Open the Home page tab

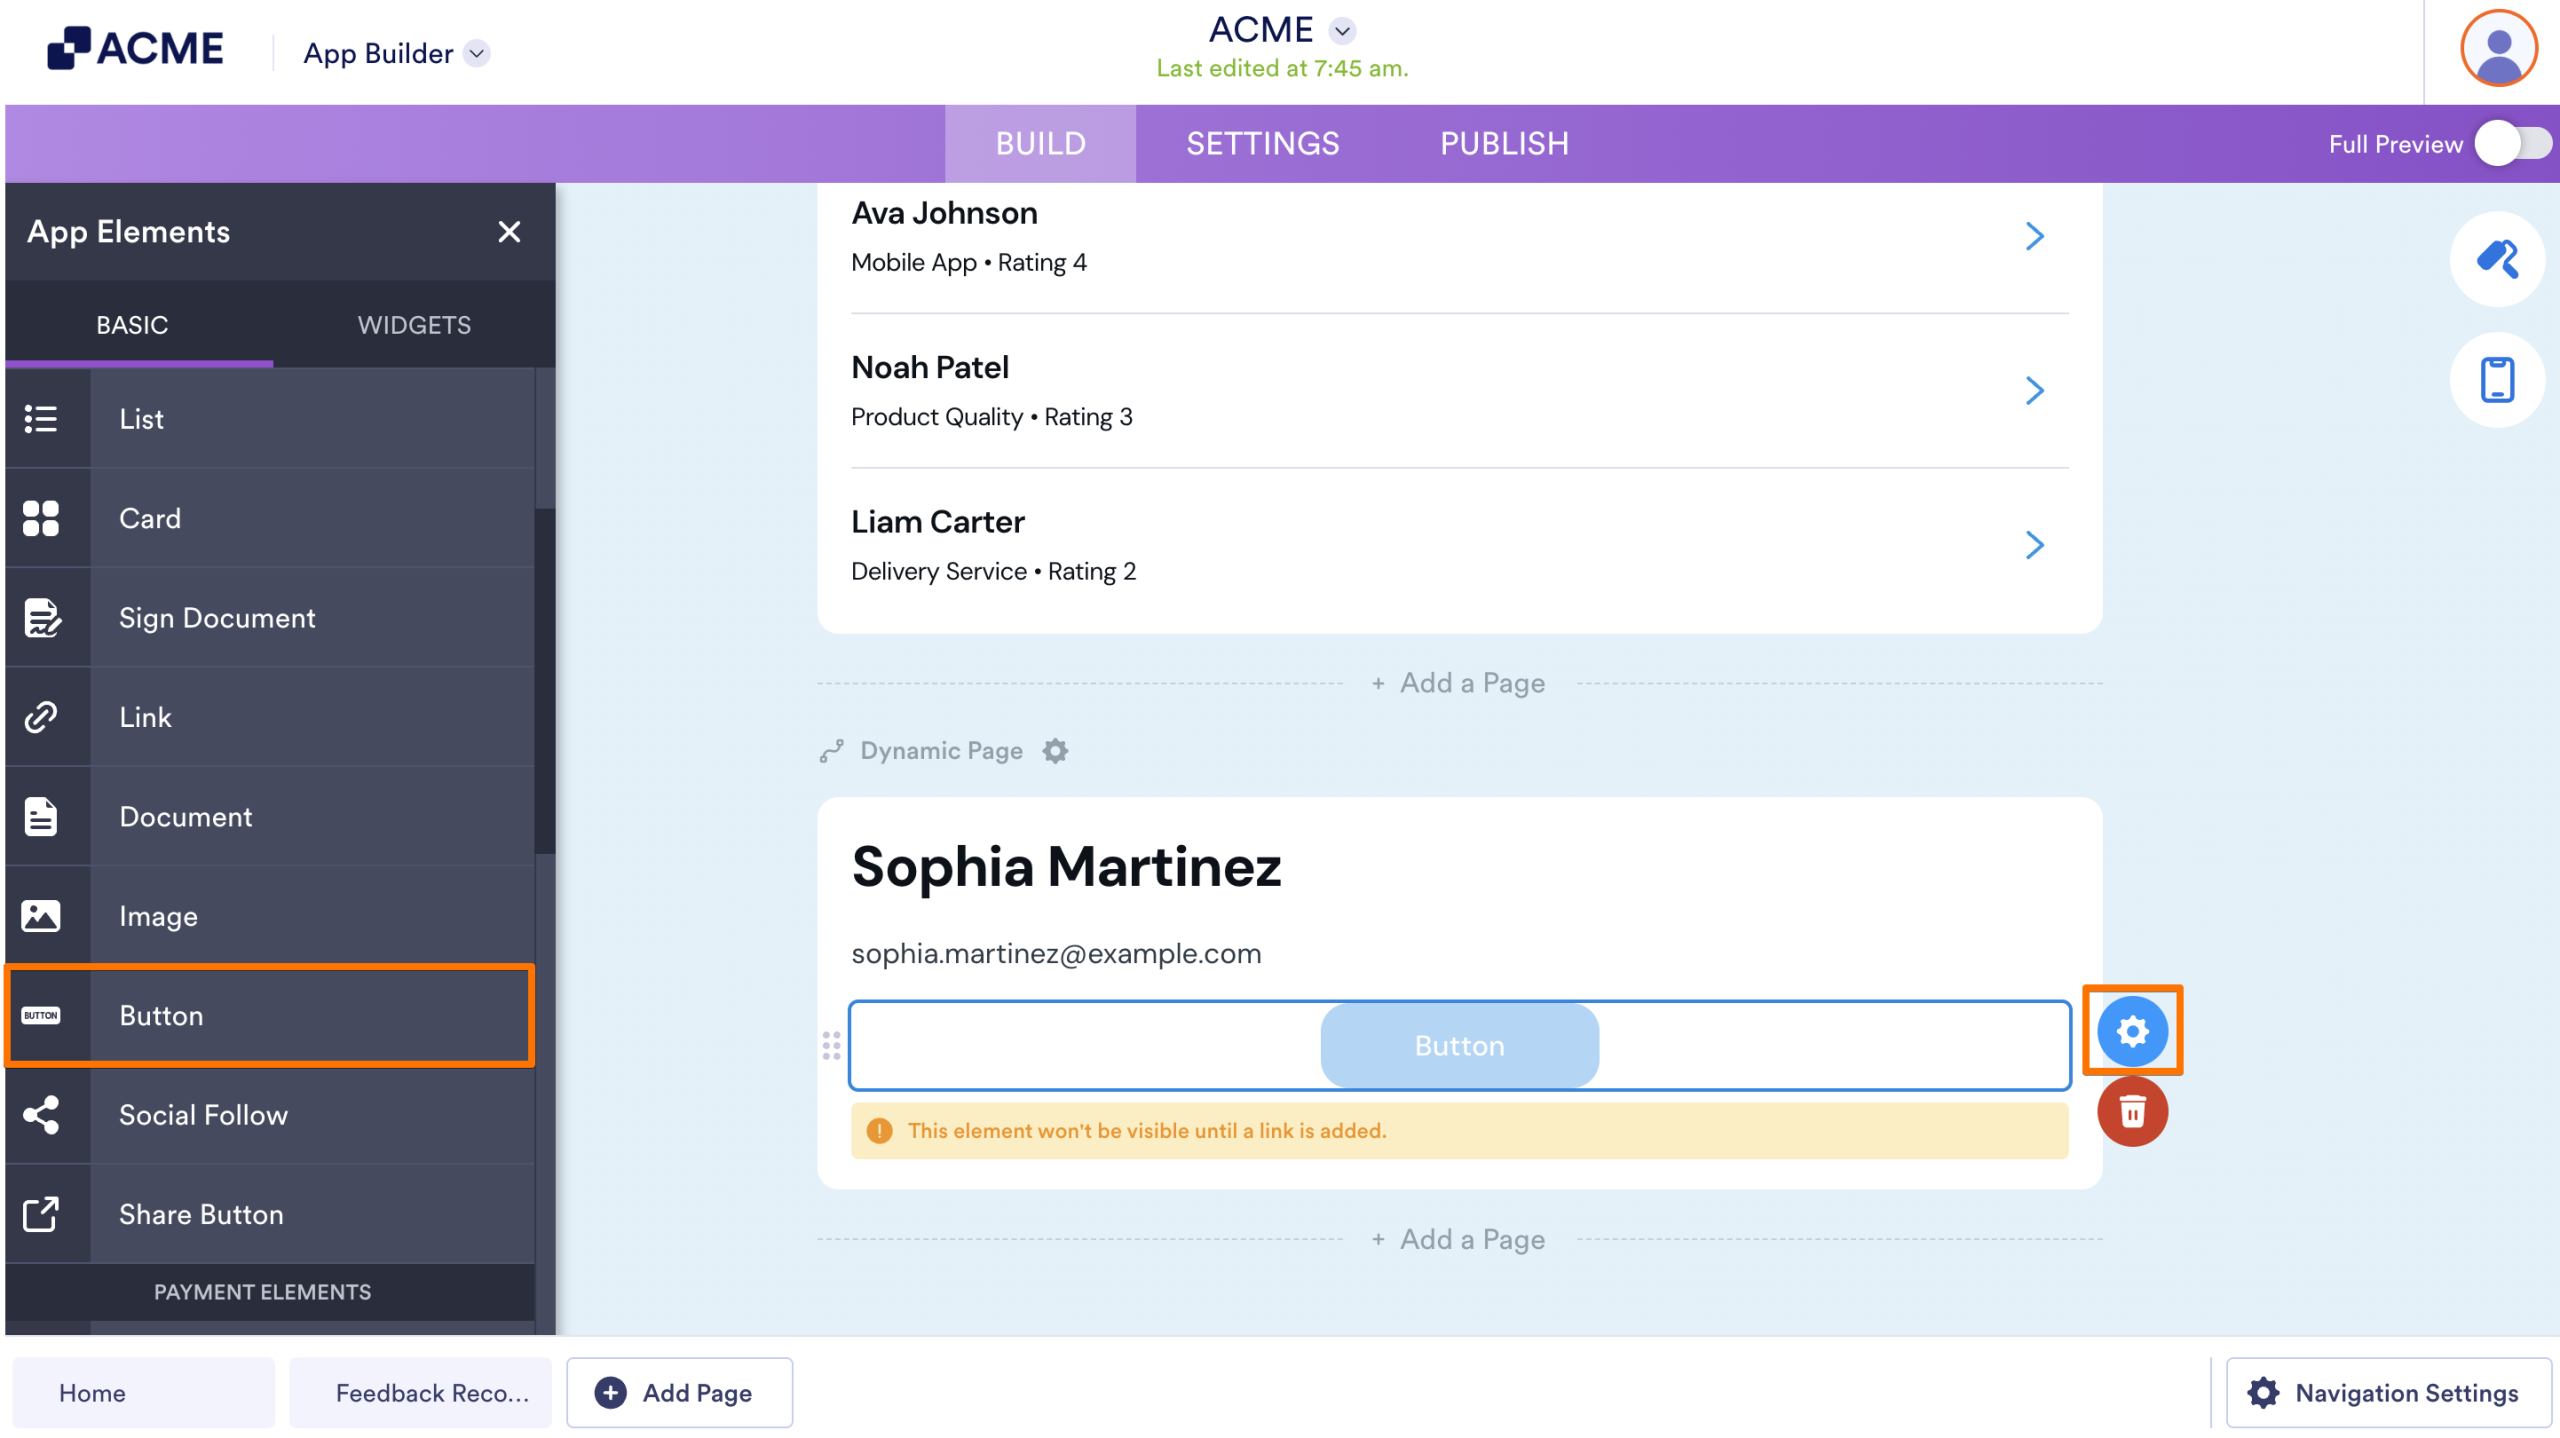[x=143, y=1393]
